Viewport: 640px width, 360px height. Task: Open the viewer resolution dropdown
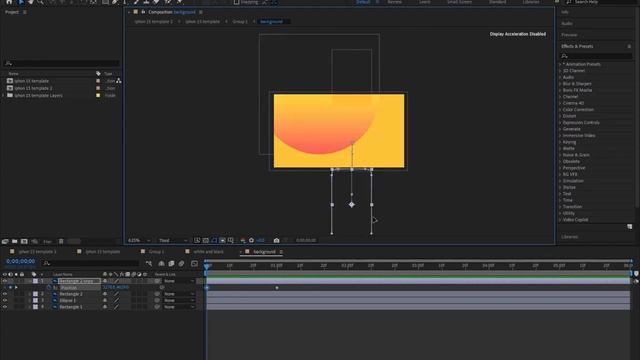173,240
